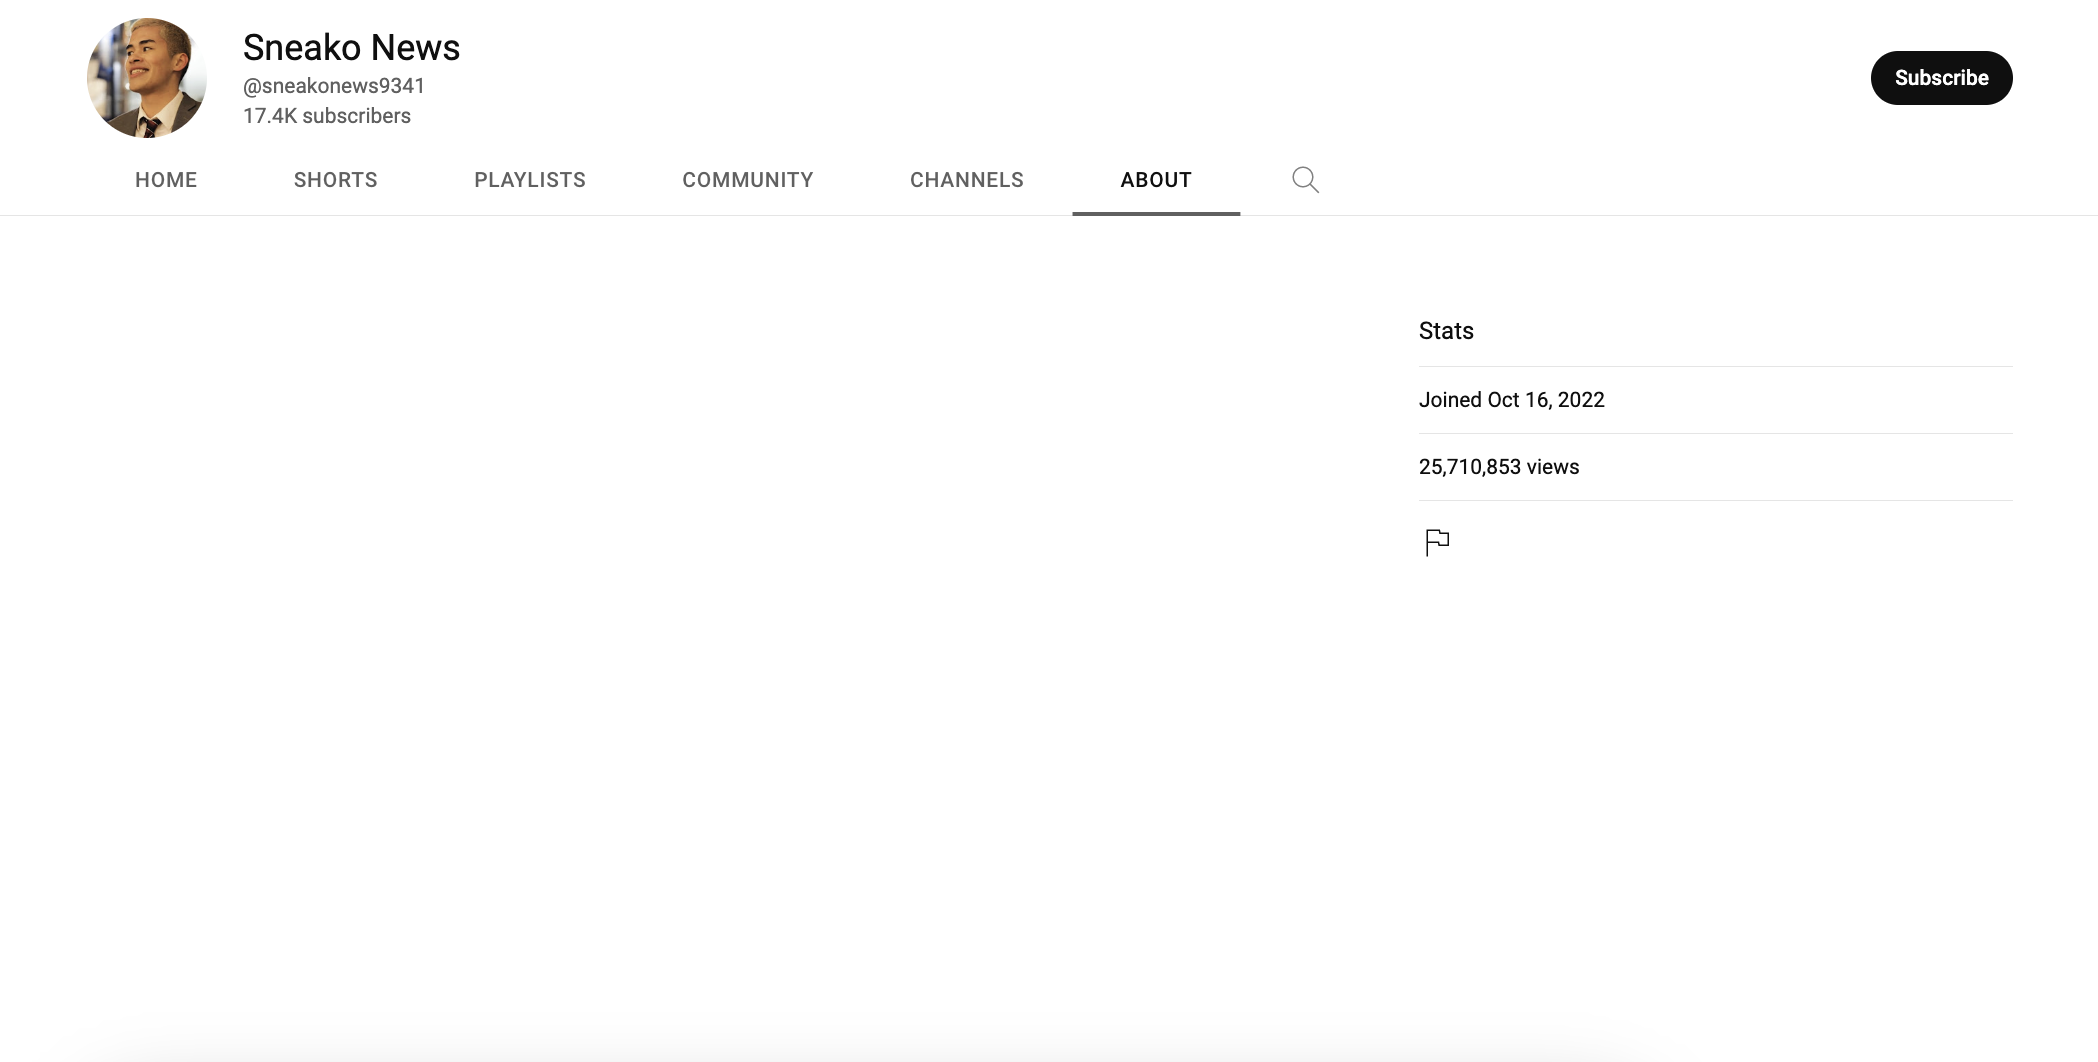Tap the search icon beside the About tab
This screenshot has width=2098, height=1062.
pos(1305,180)
